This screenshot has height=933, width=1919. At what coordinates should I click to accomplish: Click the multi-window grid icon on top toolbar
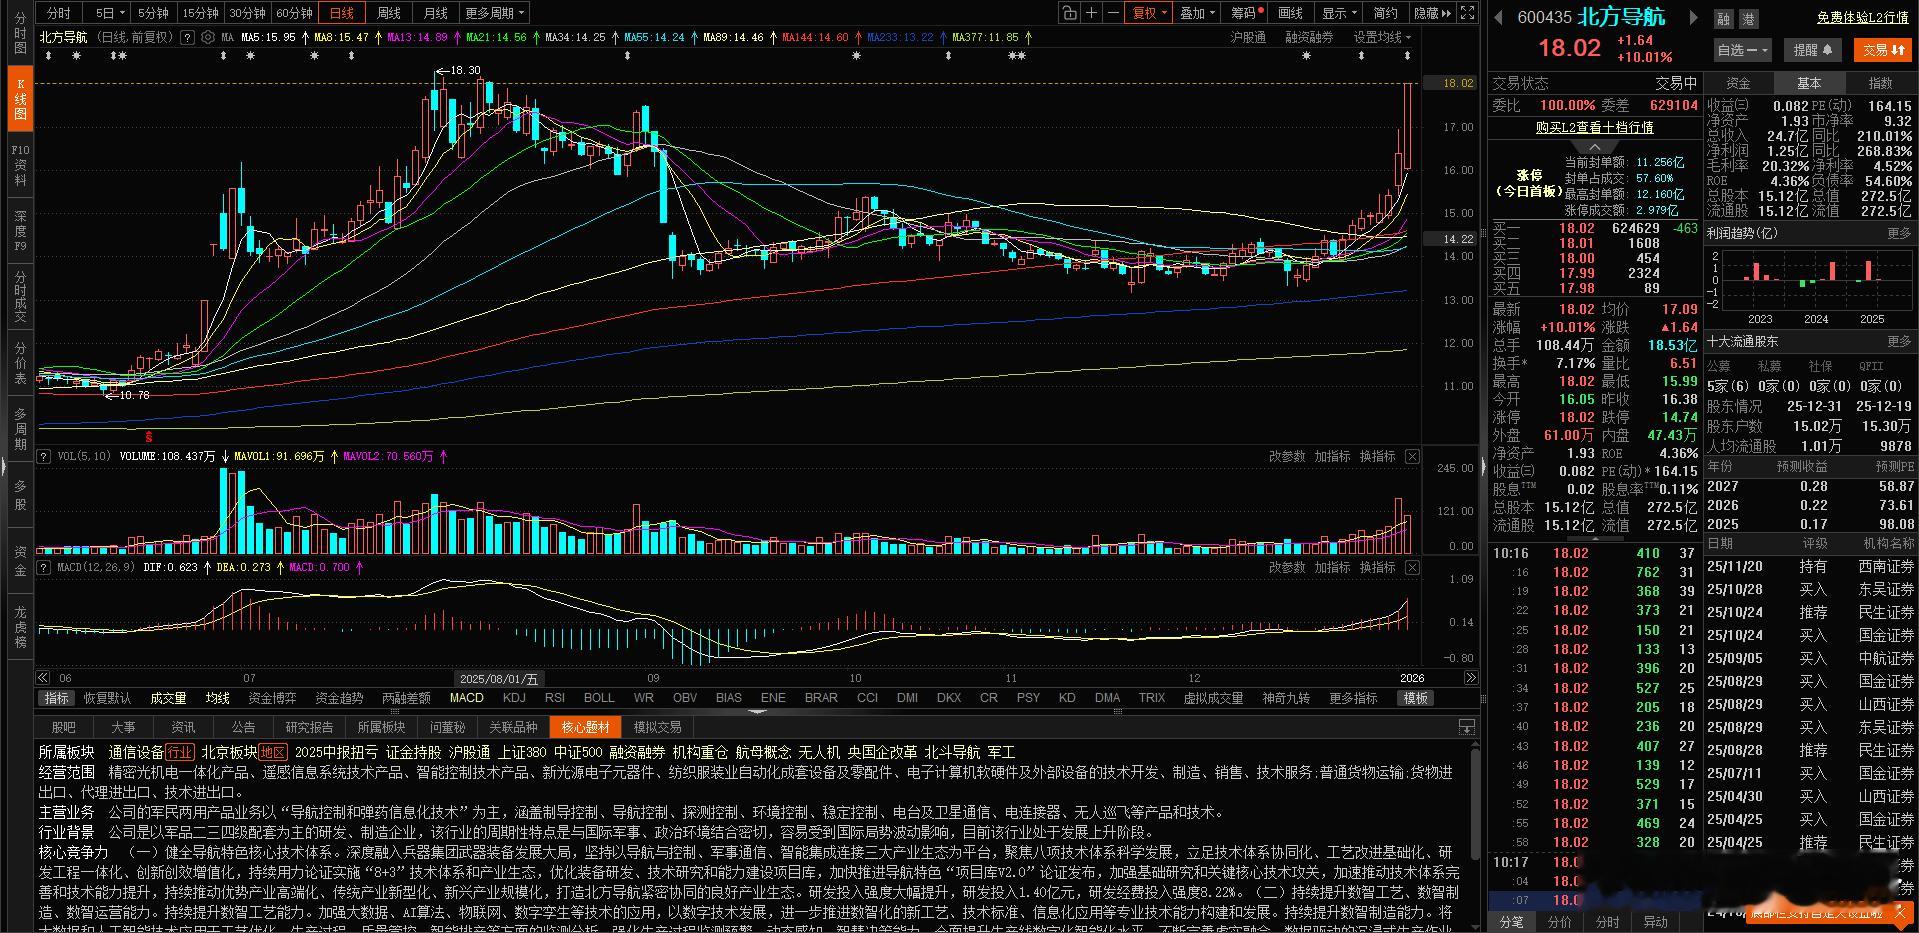coord(1069,12)
